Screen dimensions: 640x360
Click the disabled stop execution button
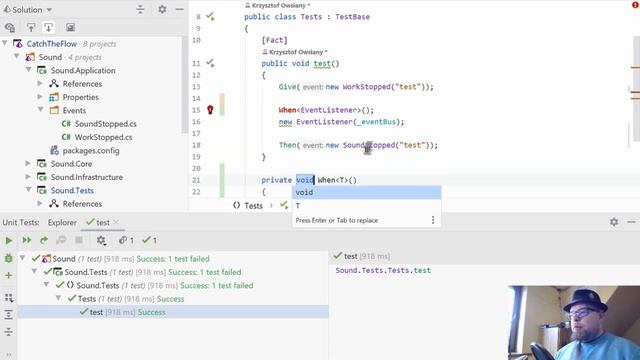pyautogui.click(x=79, y=240)
